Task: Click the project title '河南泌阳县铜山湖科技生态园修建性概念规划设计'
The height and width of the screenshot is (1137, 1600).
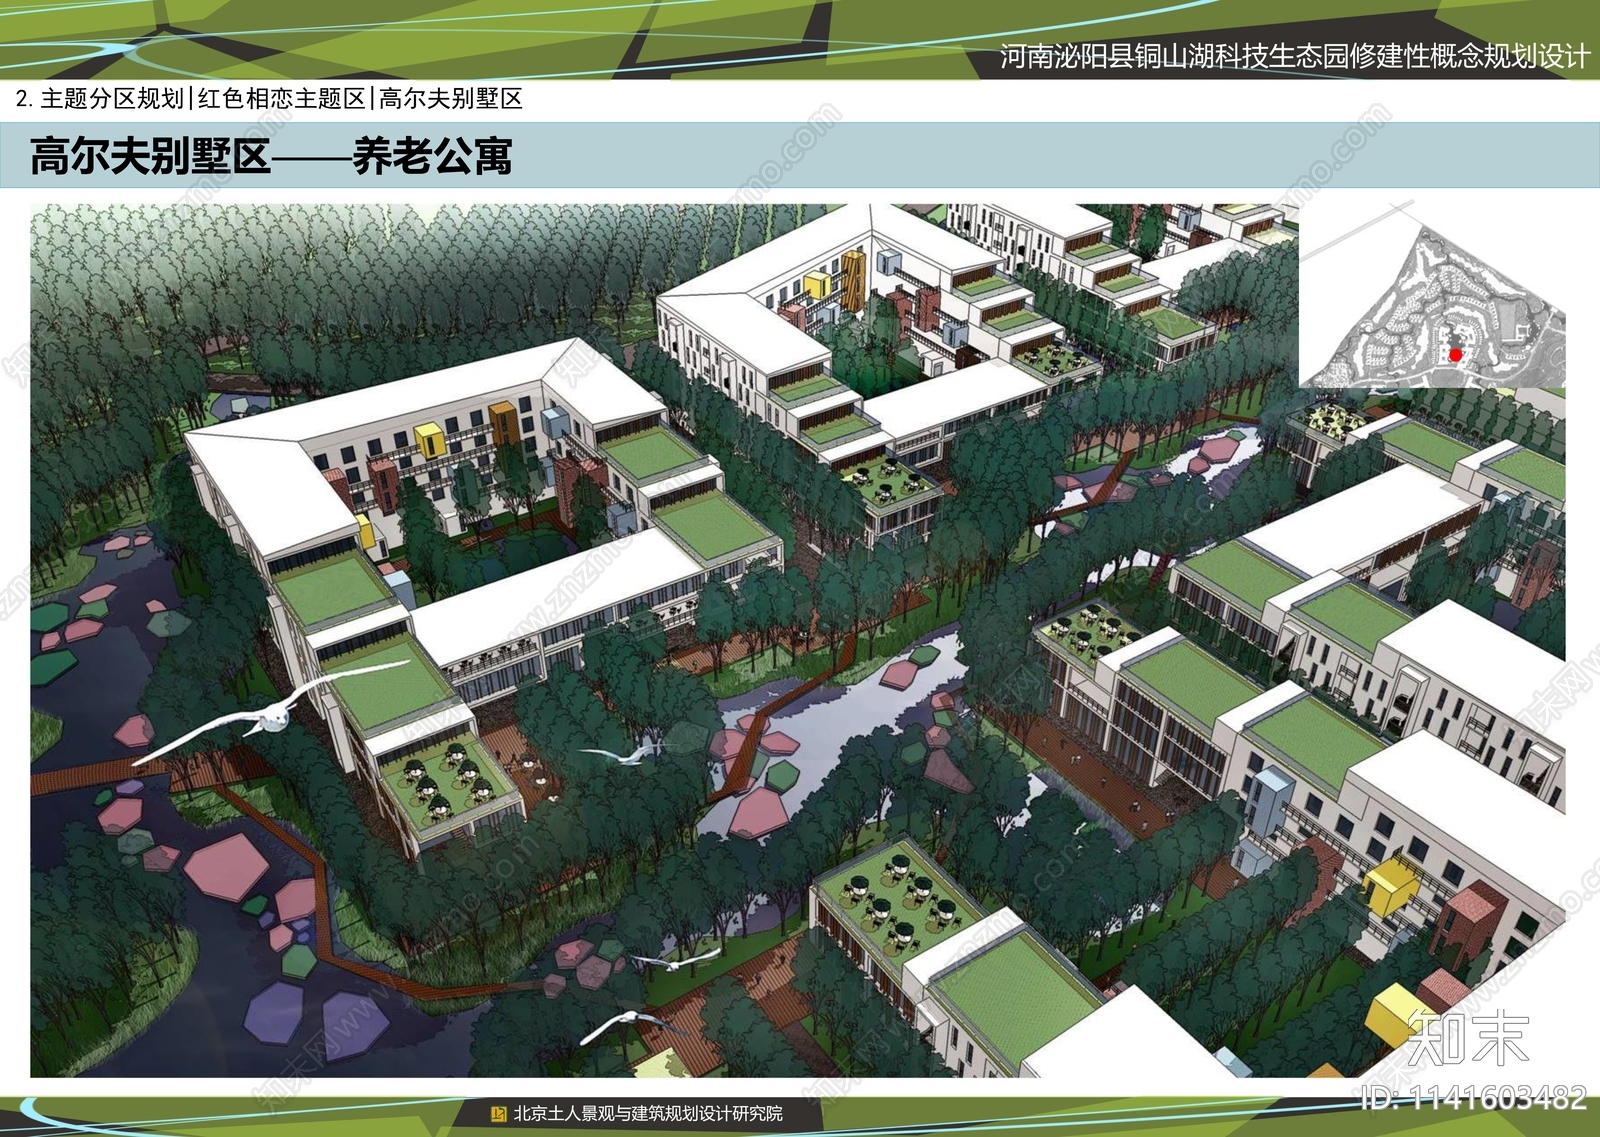Action: pos(1294,56)
